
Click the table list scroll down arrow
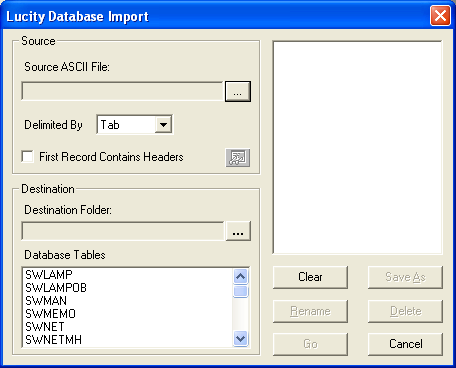pyautogui.click(x=241, y=339)
